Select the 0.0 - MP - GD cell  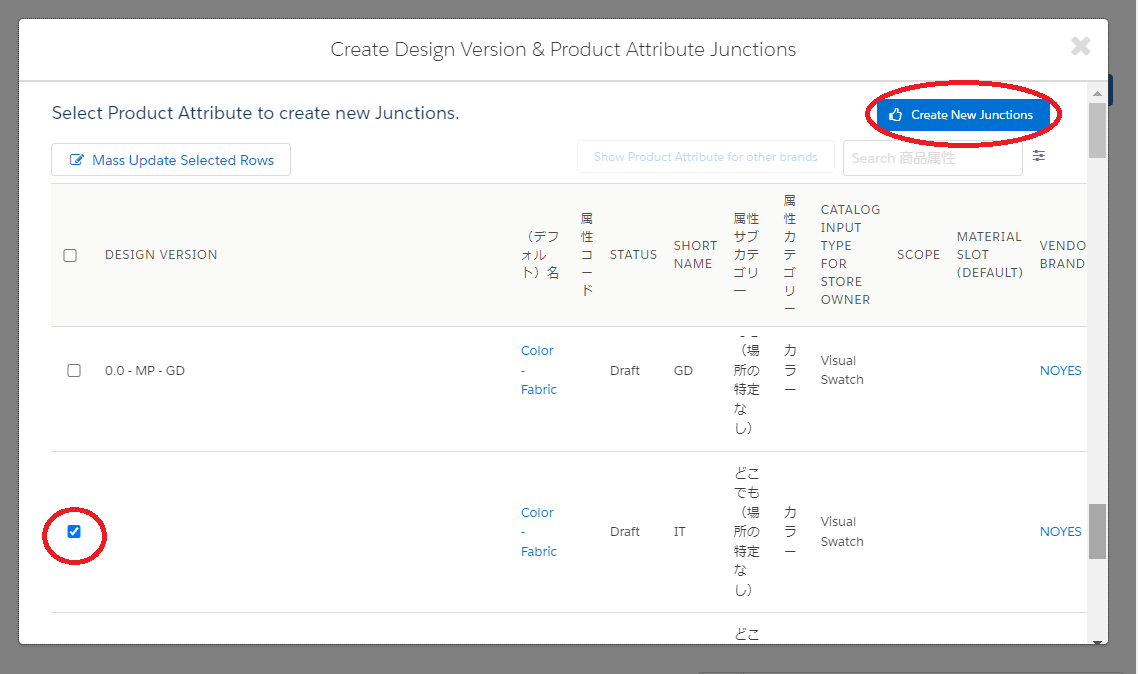pos(145,371)
